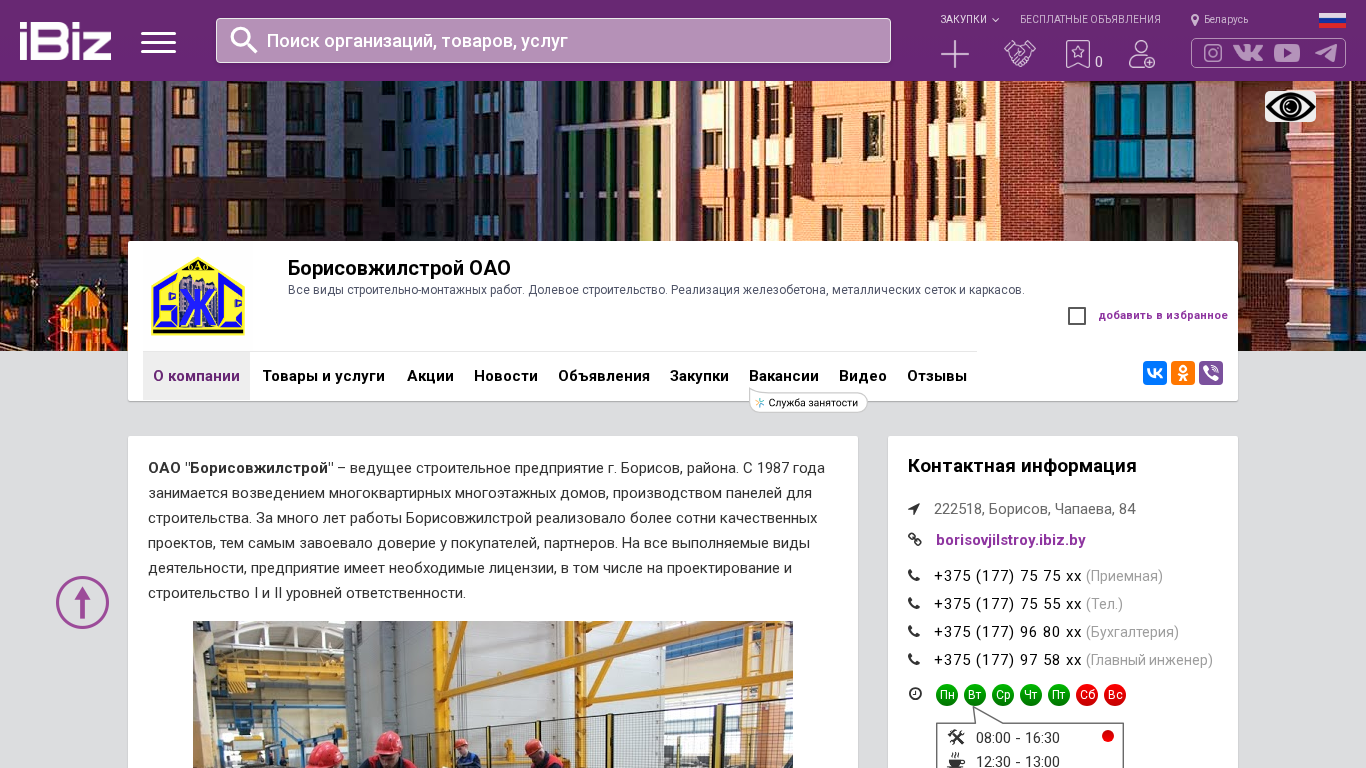Click phone icon beside Бухгалтерия number

click(x=914, y=632)
